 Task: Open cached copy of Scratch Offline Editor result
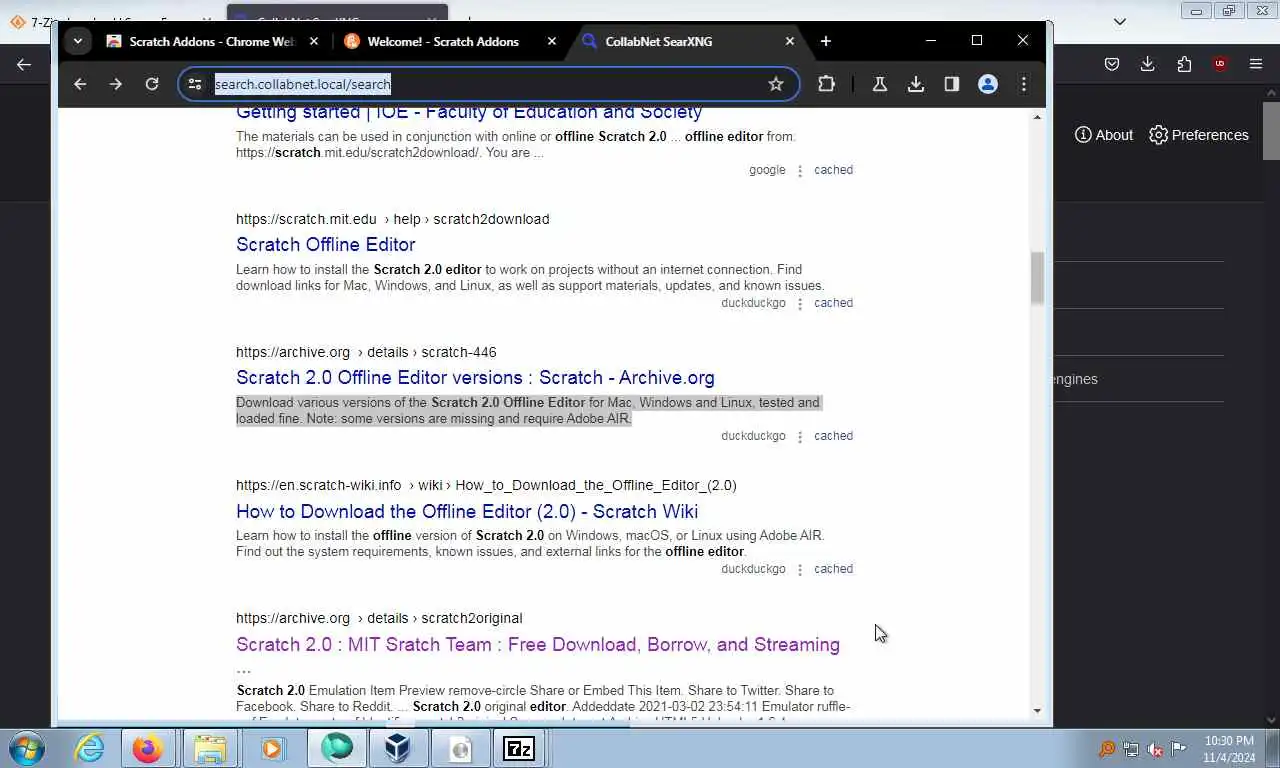[833, 303]
